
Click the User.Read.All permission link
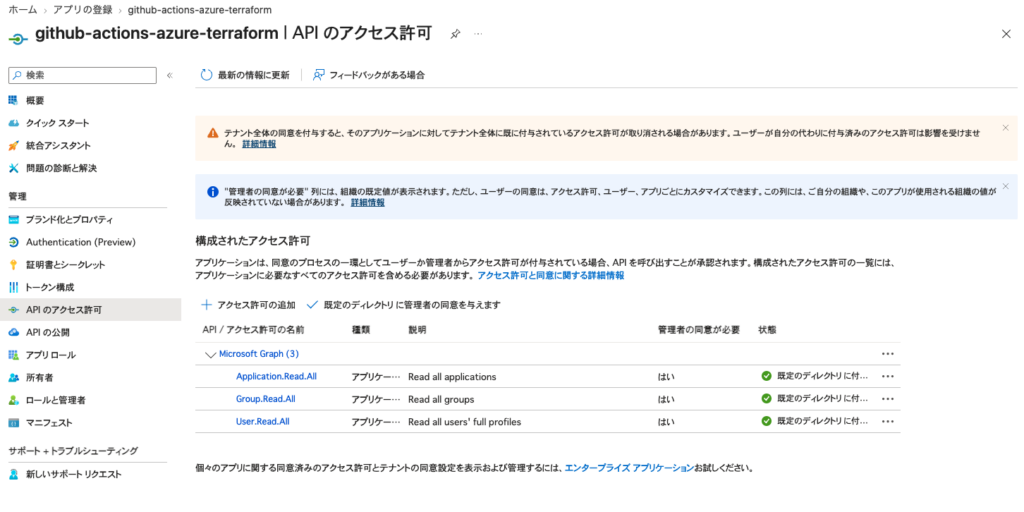coord(263,421)
